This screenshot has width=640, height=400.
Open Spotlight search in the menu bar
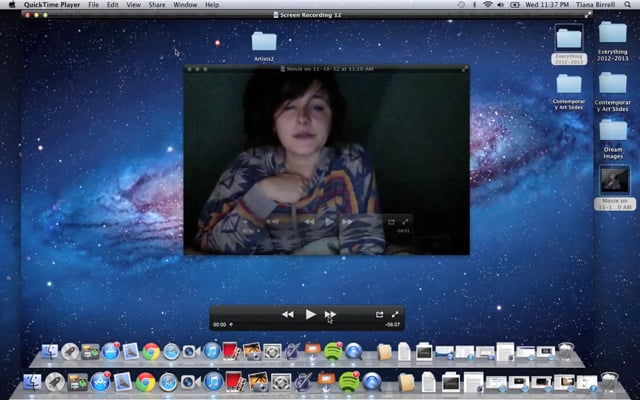coord(627,4)
